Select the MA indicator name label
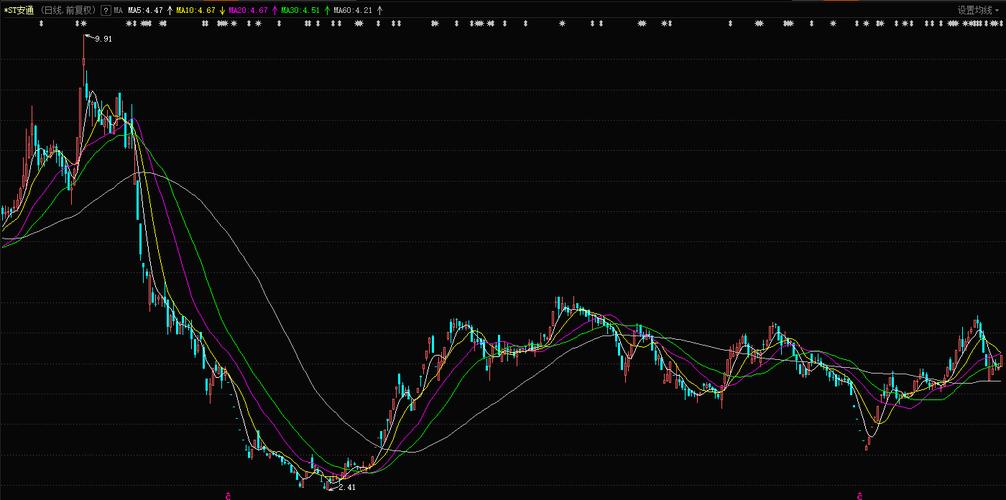This screenshot has height=500, width=1006. point(118,10)
